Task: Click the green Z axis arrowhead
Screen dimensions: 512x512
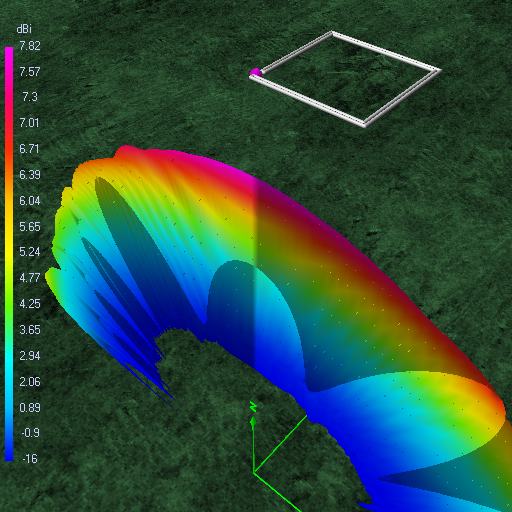Action: tap(253, 422)
